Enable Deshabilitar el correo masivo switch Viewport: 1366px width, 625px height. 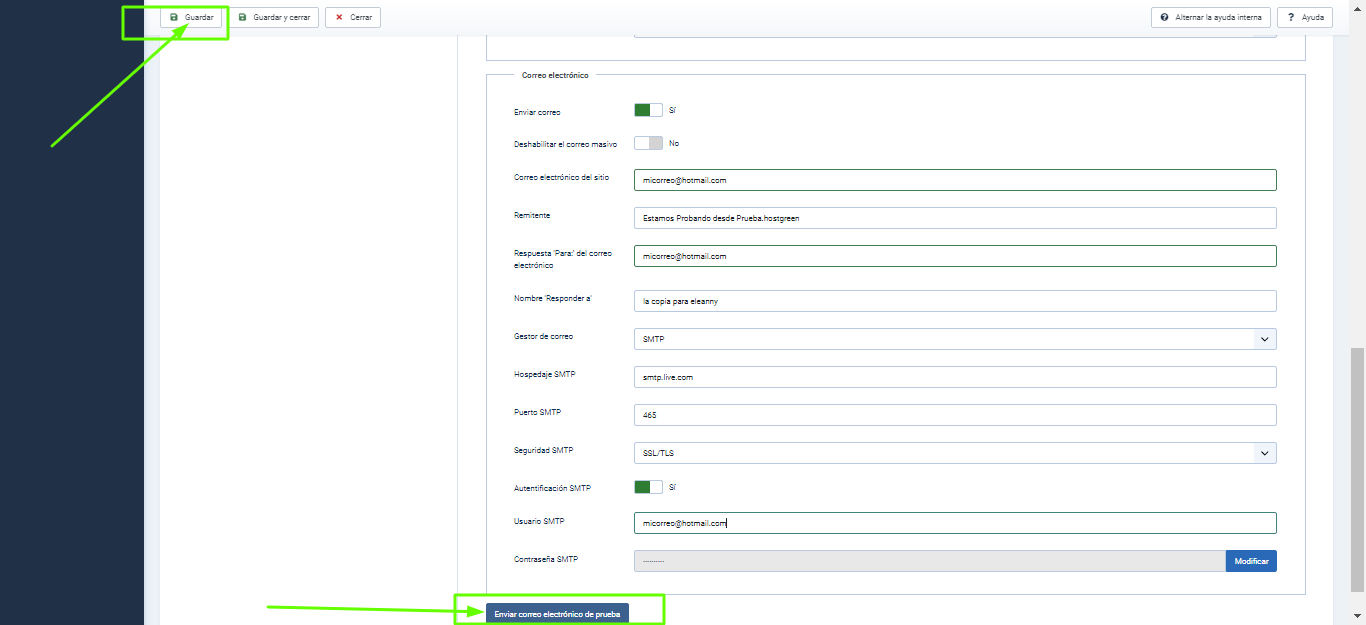pos(648,143)
